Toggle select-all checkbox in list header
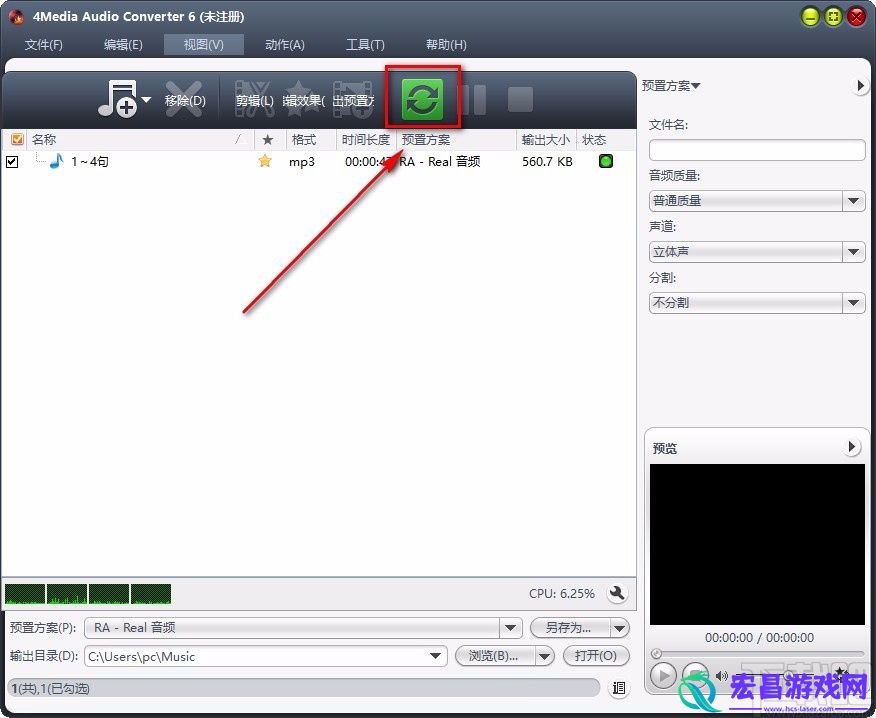Screen dimensions: 876x718 (x=17, y=139)
